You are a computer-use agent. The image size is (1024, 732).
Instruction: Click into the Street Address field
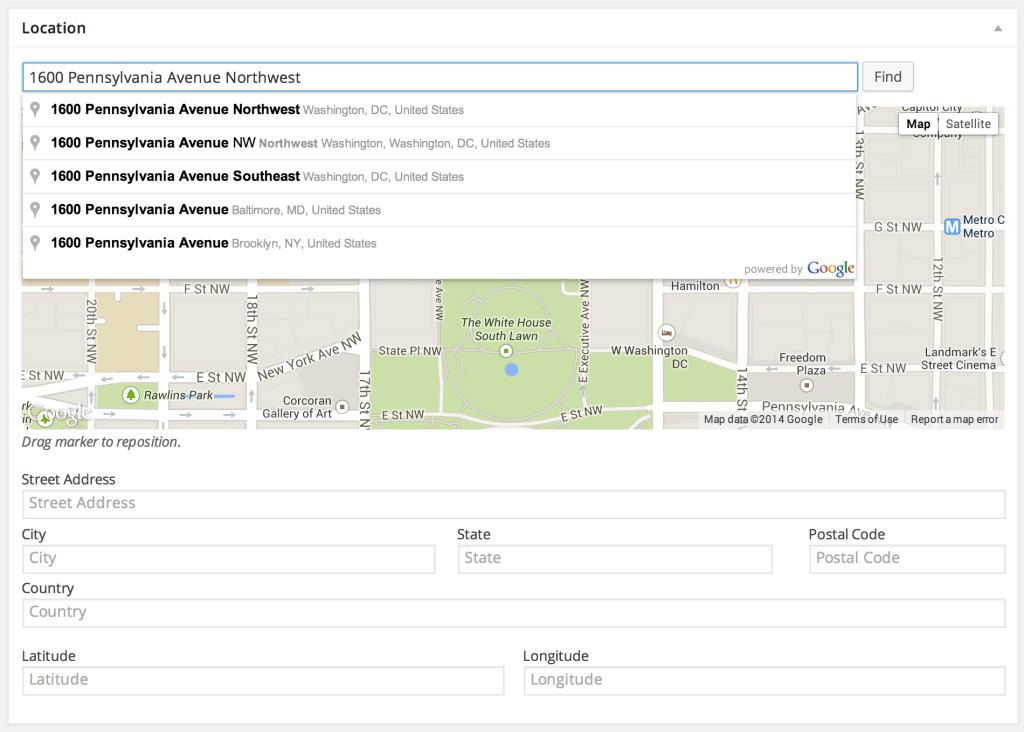click(x=513, y=504)
